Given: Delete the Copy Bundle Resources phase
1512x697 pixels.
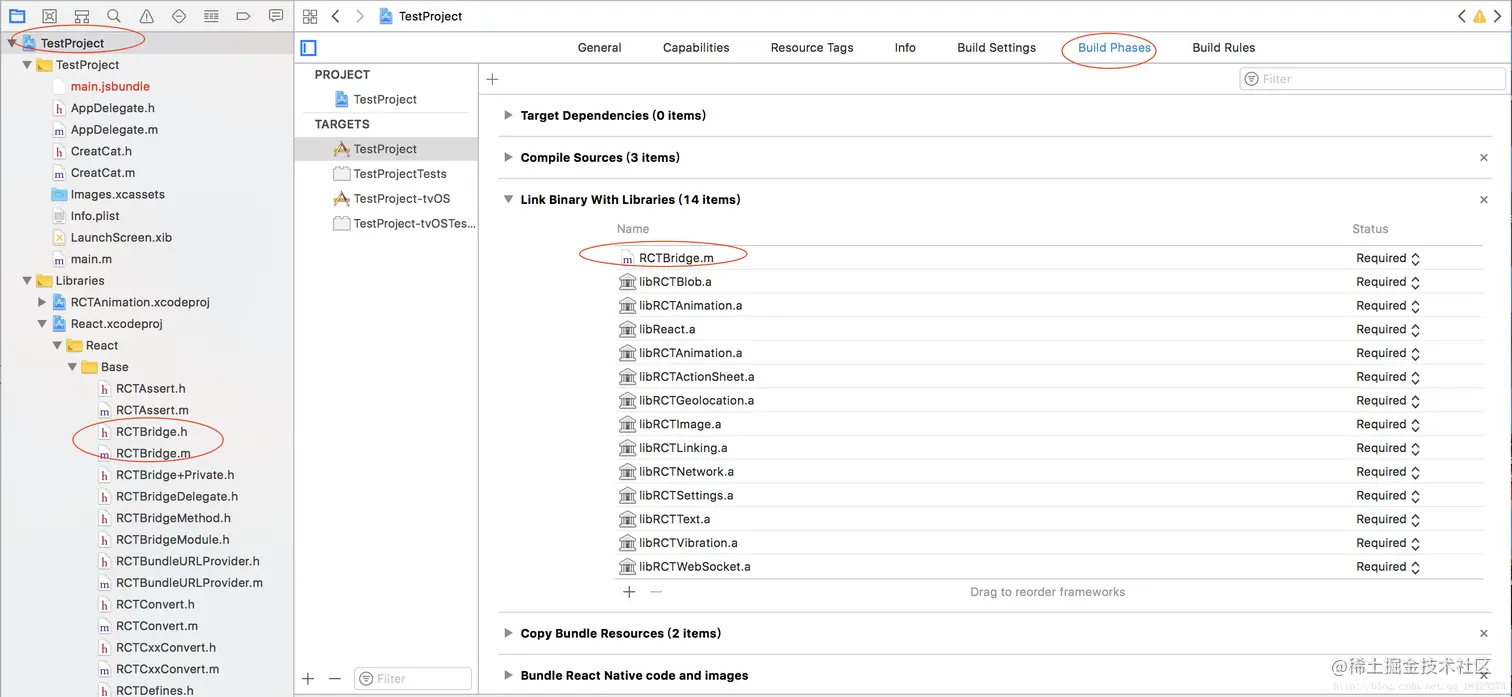Looking at the screenshot, I should (1484, 634).
